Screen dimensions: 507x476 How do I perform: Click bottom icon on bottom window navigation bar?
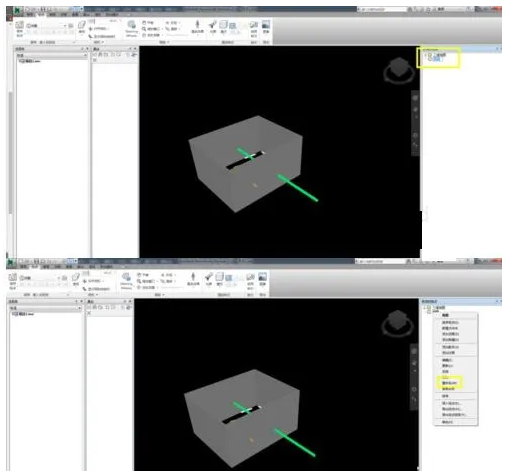click(414, 400)
